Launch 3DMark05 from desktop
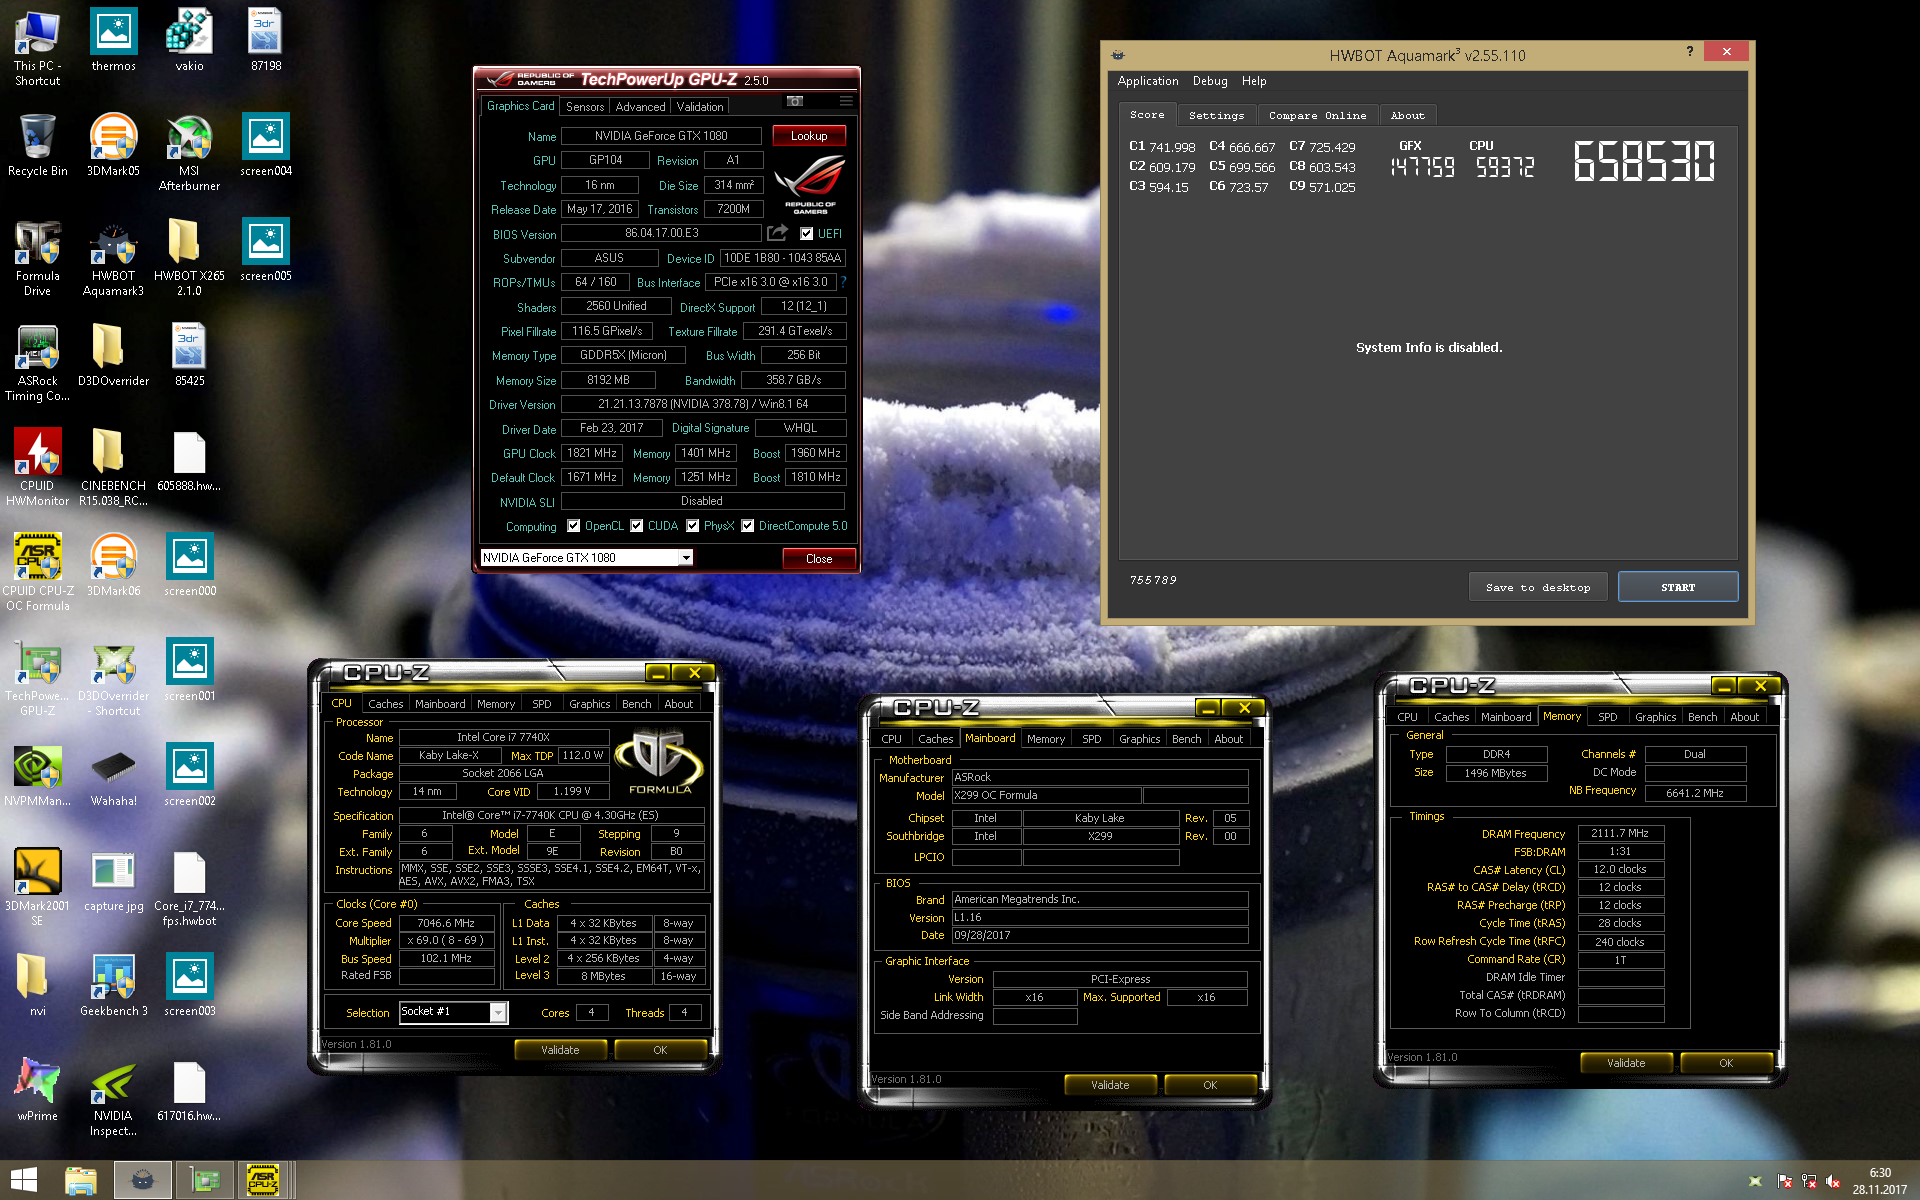 113,145
